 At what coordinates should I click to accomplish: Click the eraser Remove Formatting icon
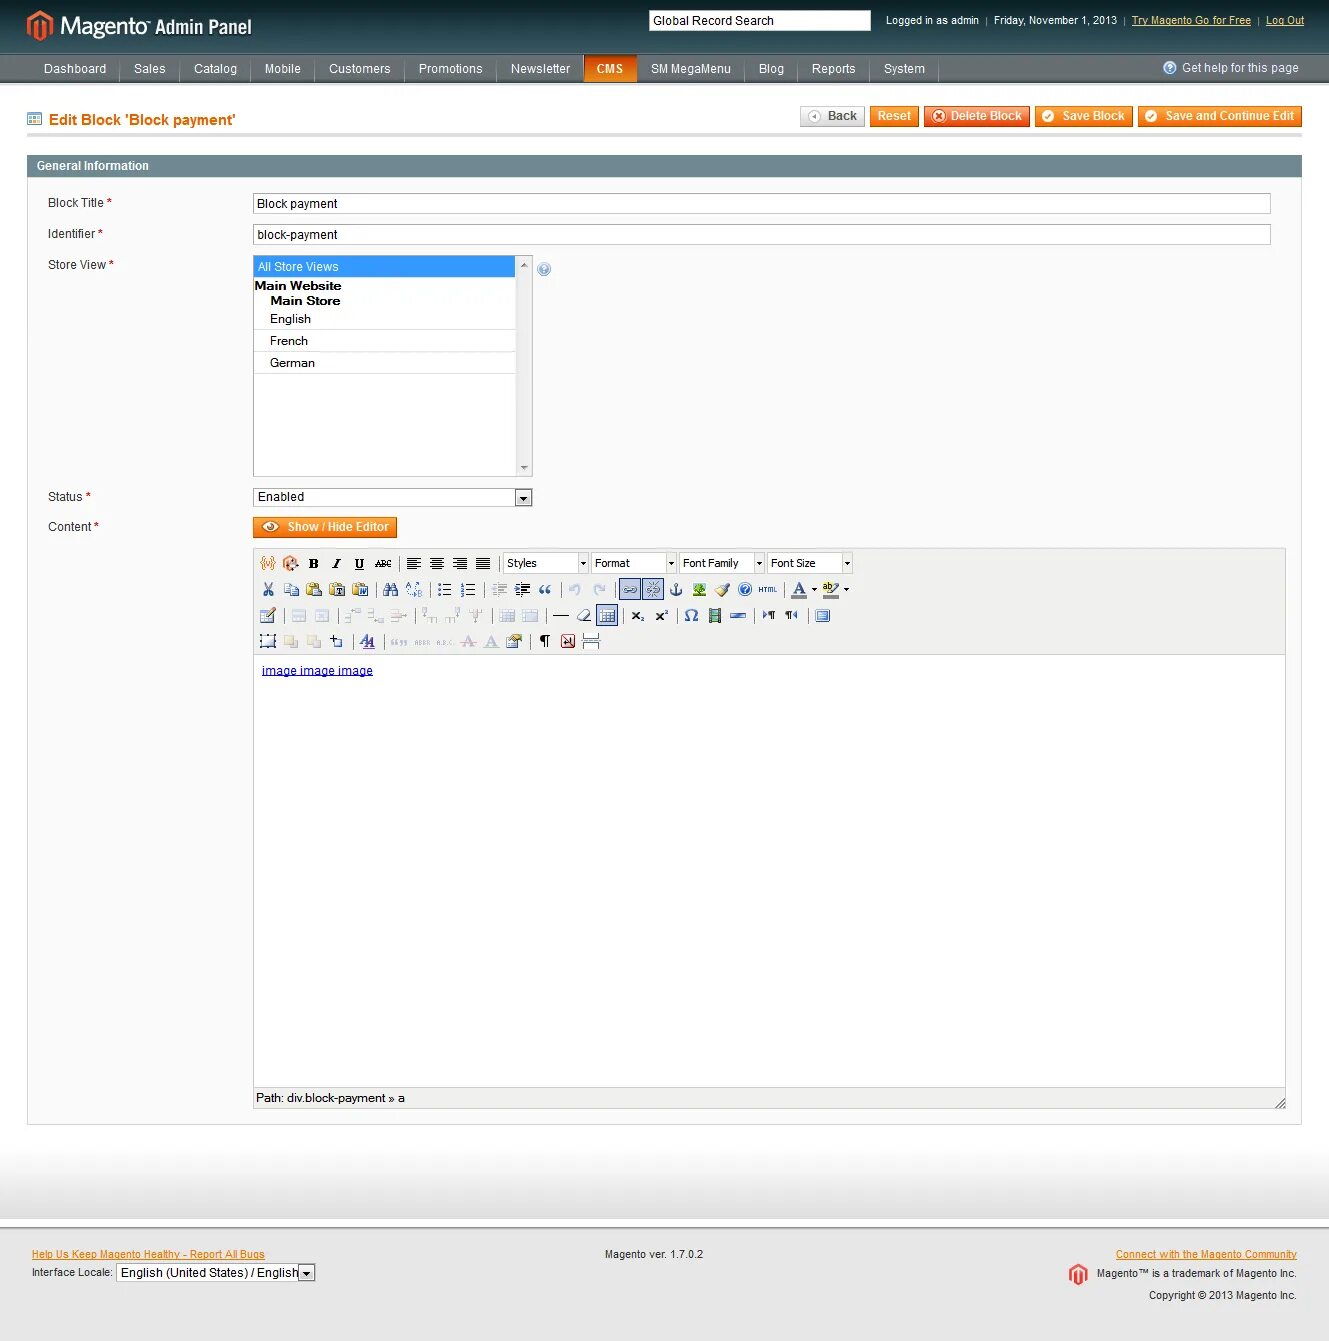584,616
